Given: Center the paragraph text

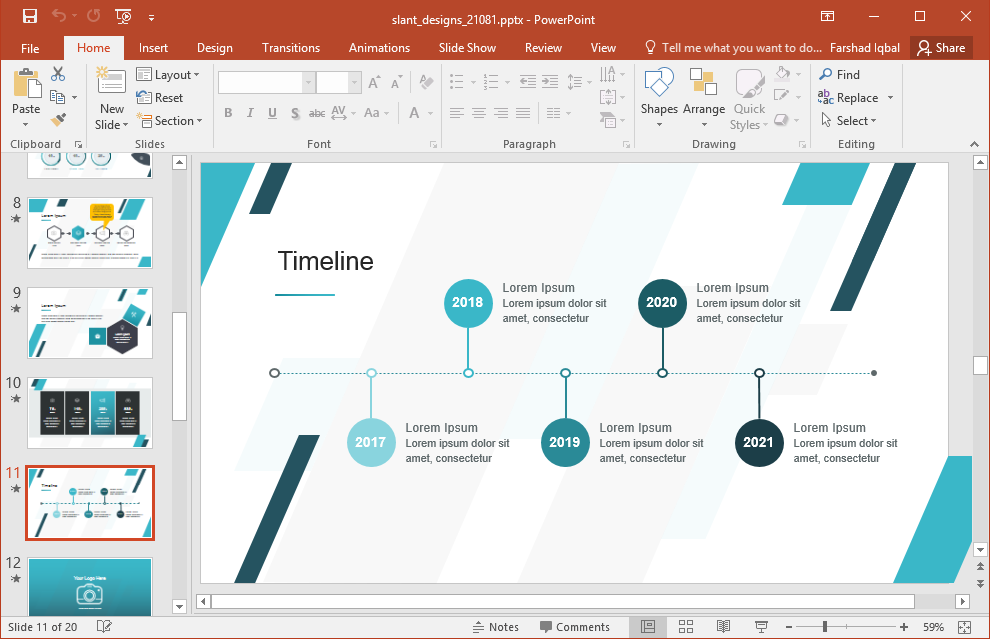Looking at the screenshot, I should pos(479,113).
